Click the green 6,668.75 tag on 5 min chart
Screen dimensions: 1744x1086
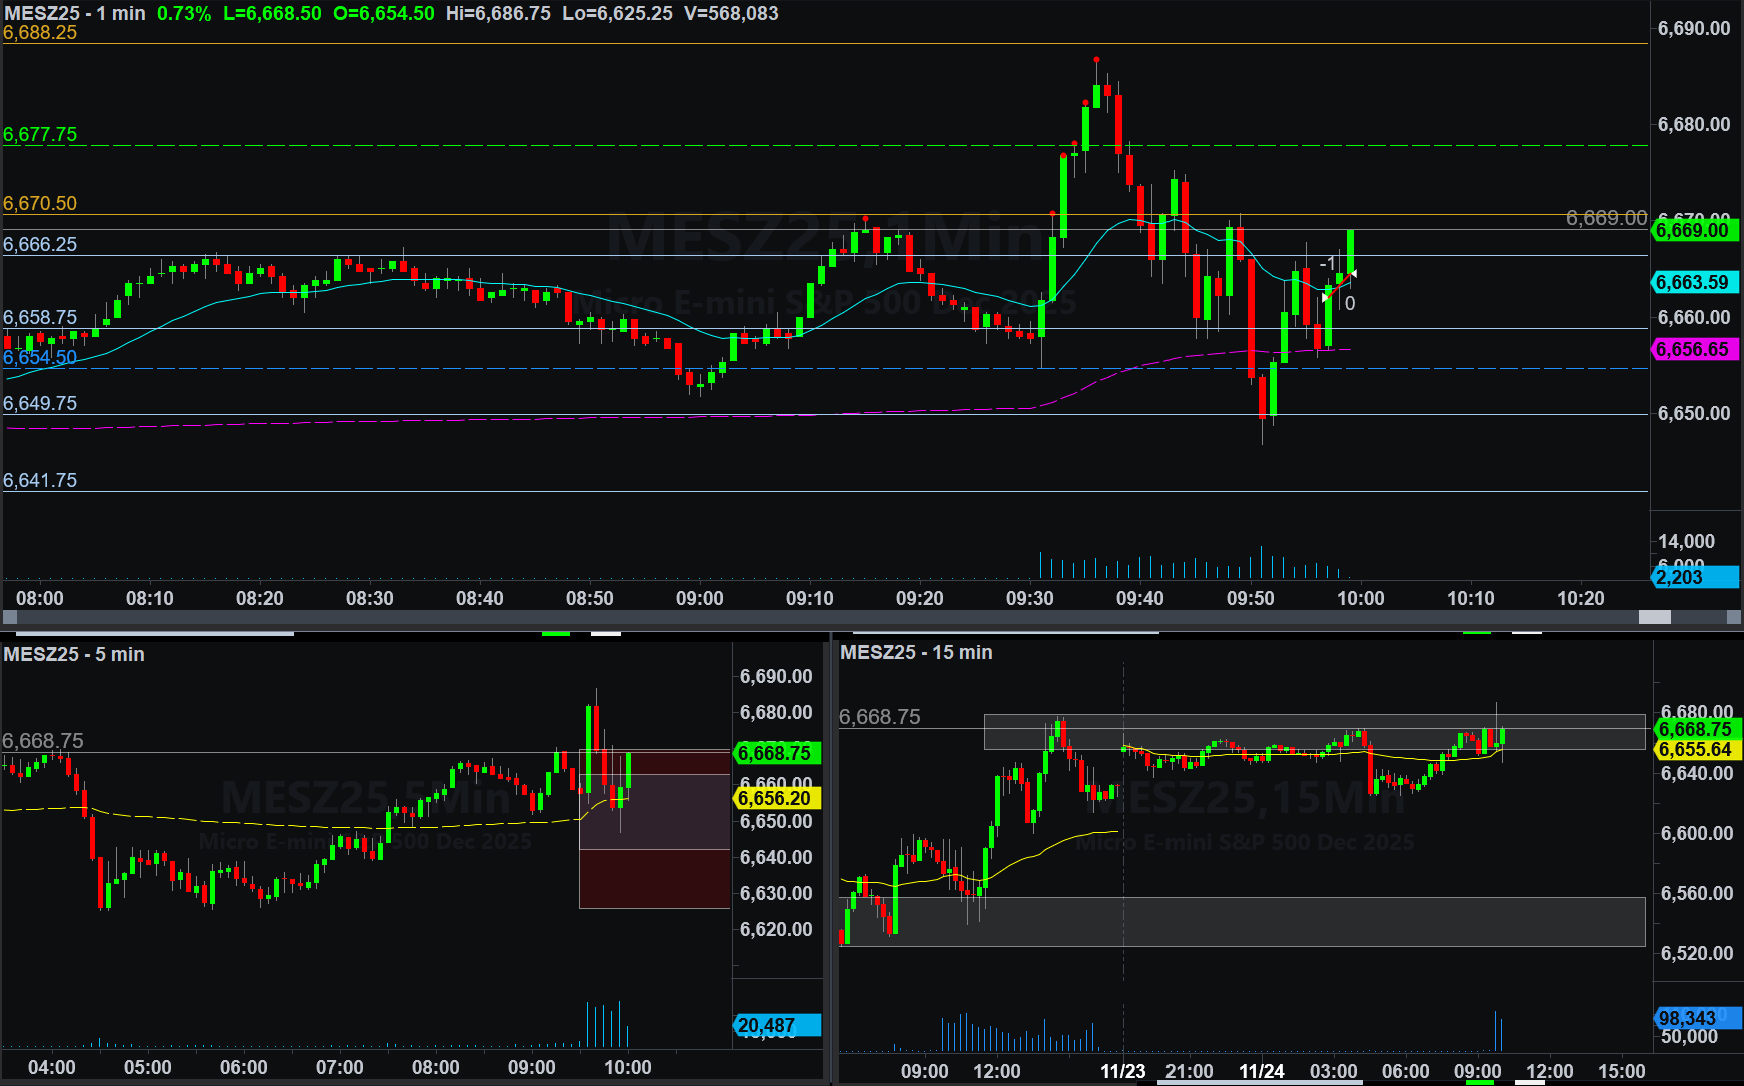pyautogui.click(x=776, y=754)
